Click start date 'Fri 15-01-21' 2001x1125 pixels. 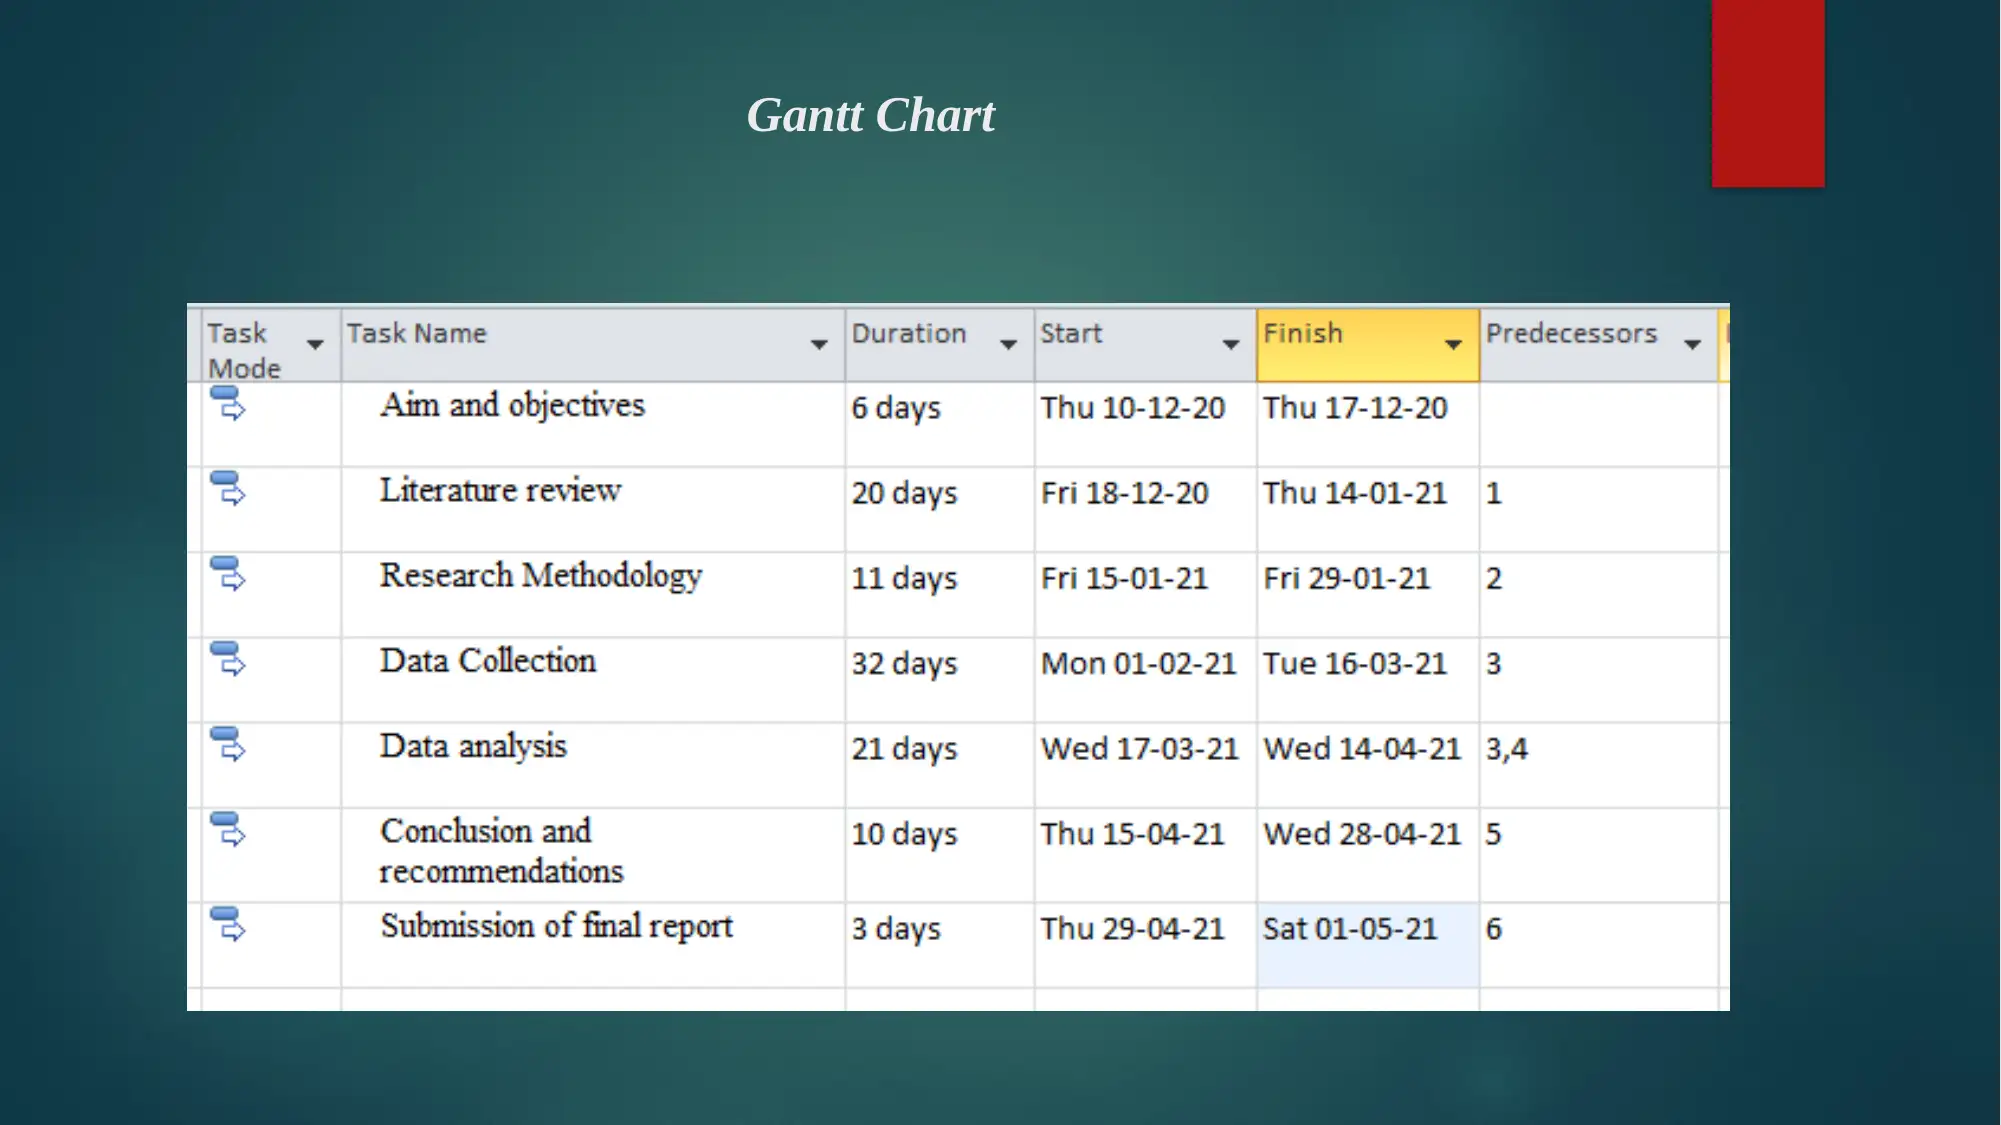coord(1124,578)
